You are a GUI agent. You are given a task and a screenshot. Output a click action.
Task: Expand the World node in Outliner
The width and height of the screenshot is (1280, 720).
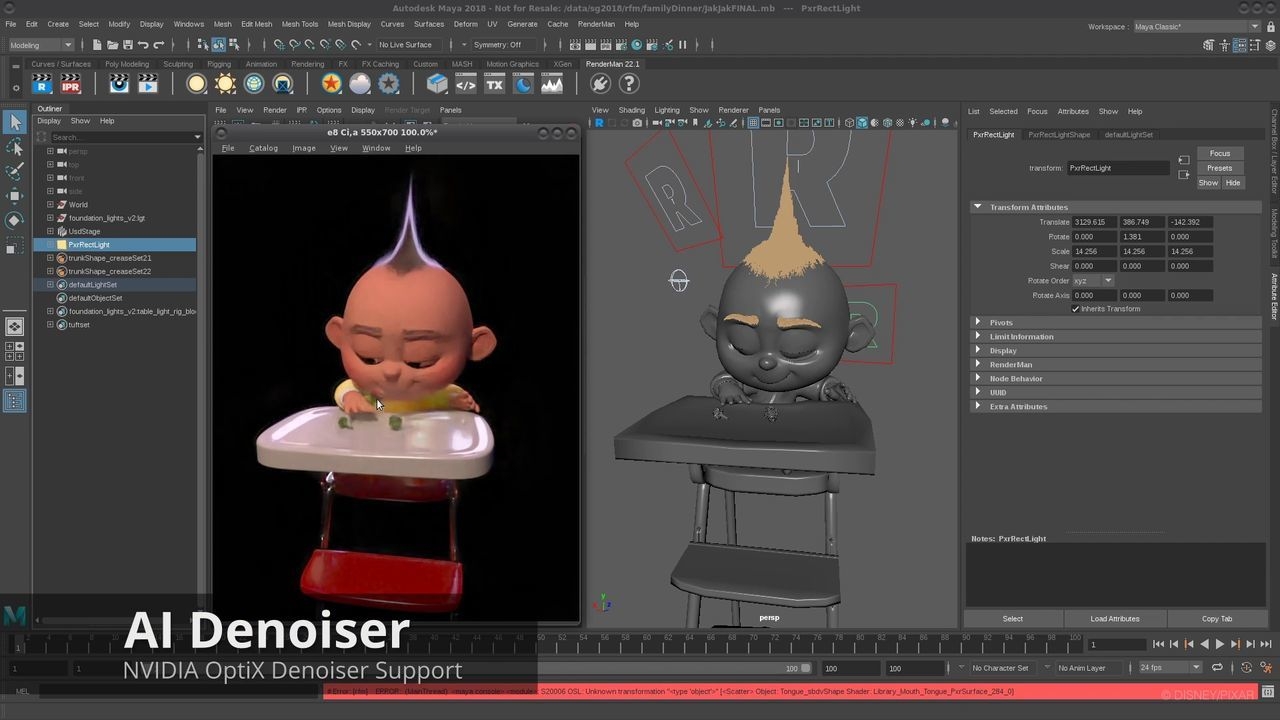50,204
